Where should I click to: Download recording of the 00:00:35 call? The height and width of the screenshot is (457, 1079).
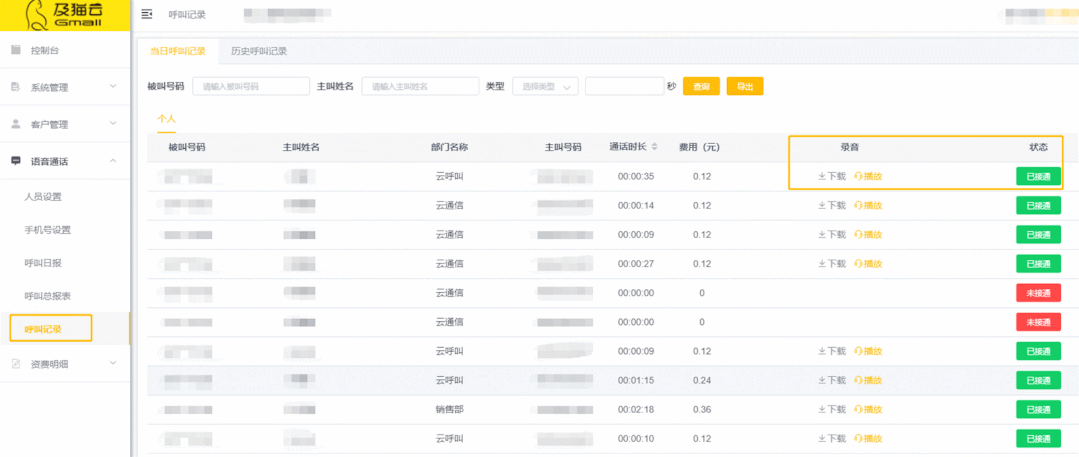coord(831,176)
